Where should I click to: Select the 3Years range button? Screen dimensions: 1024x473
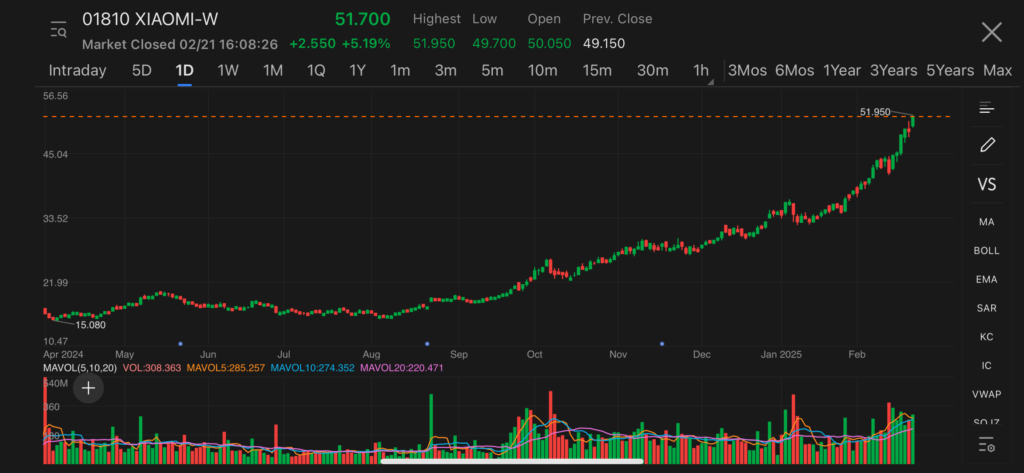coord(893,70)
